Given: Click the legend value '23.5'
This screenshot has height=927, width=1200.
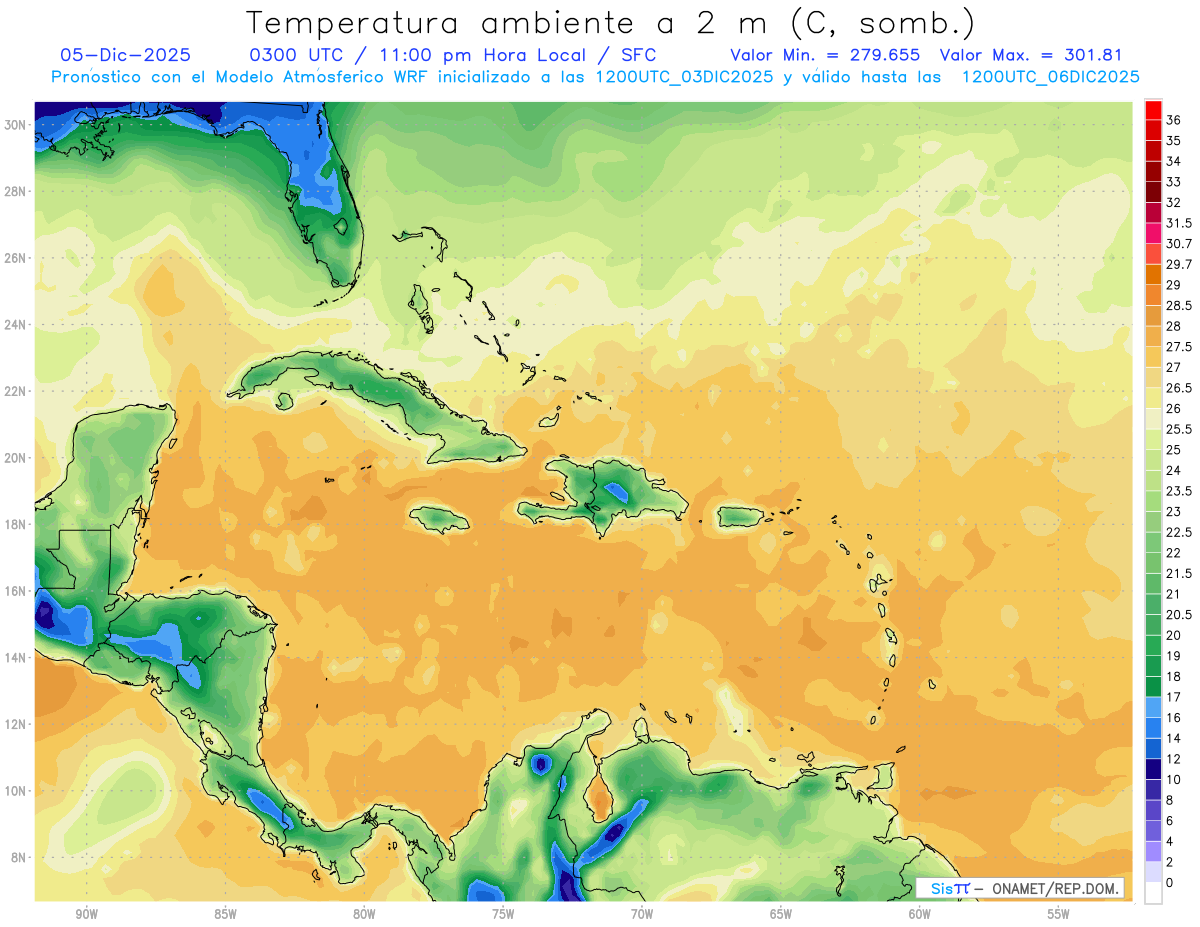Looking at the screenshot, I should pos(1179,491).
